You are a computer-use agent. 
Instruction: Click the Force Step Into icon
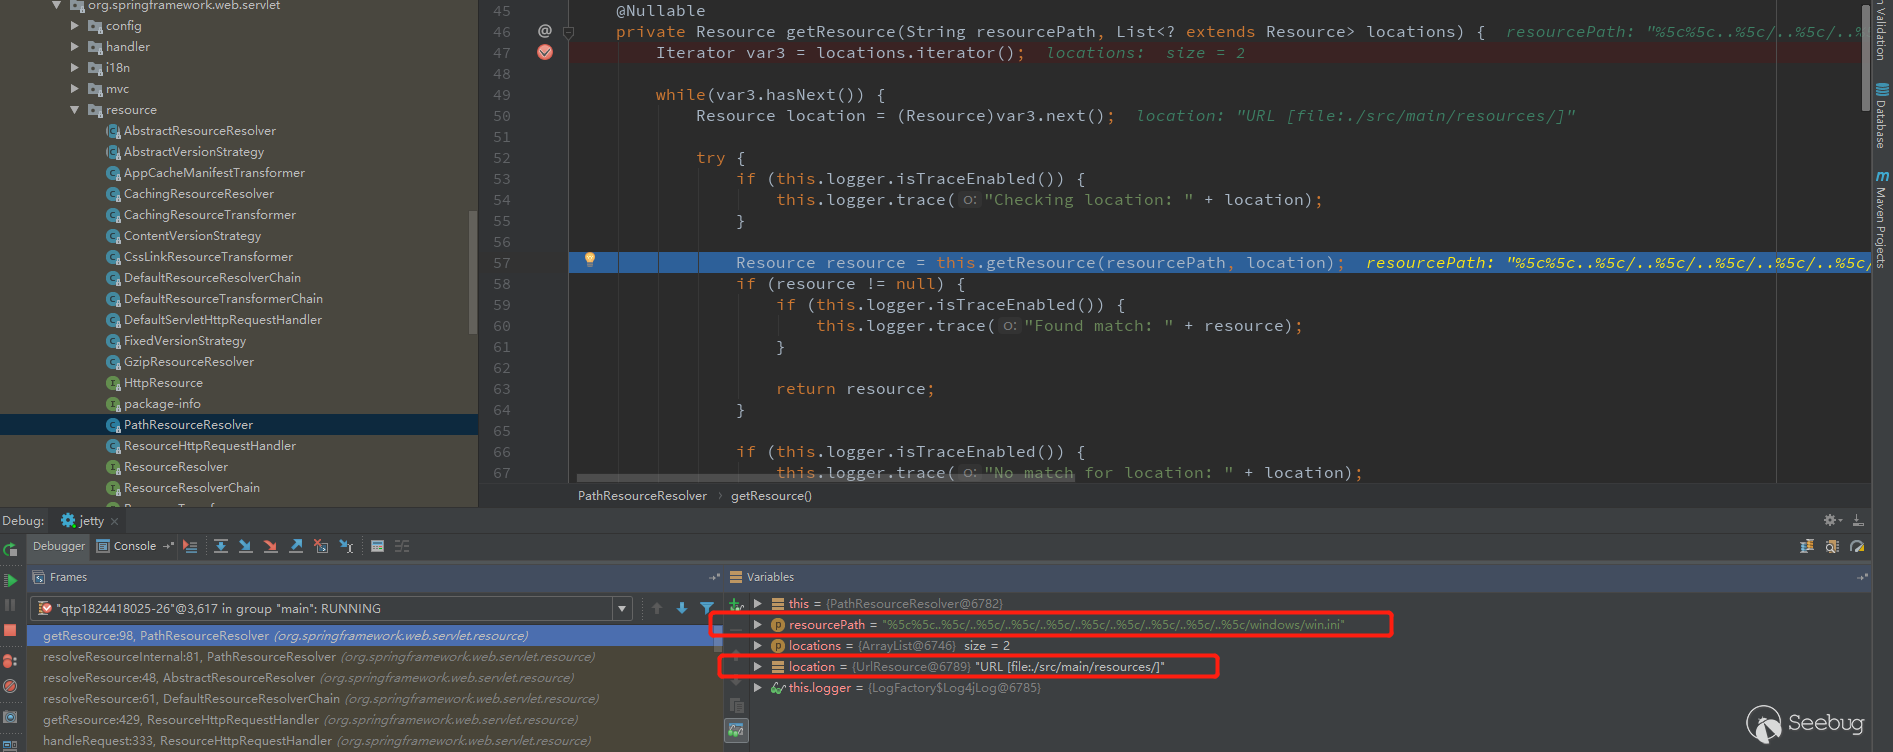click(x=270, y=546)
